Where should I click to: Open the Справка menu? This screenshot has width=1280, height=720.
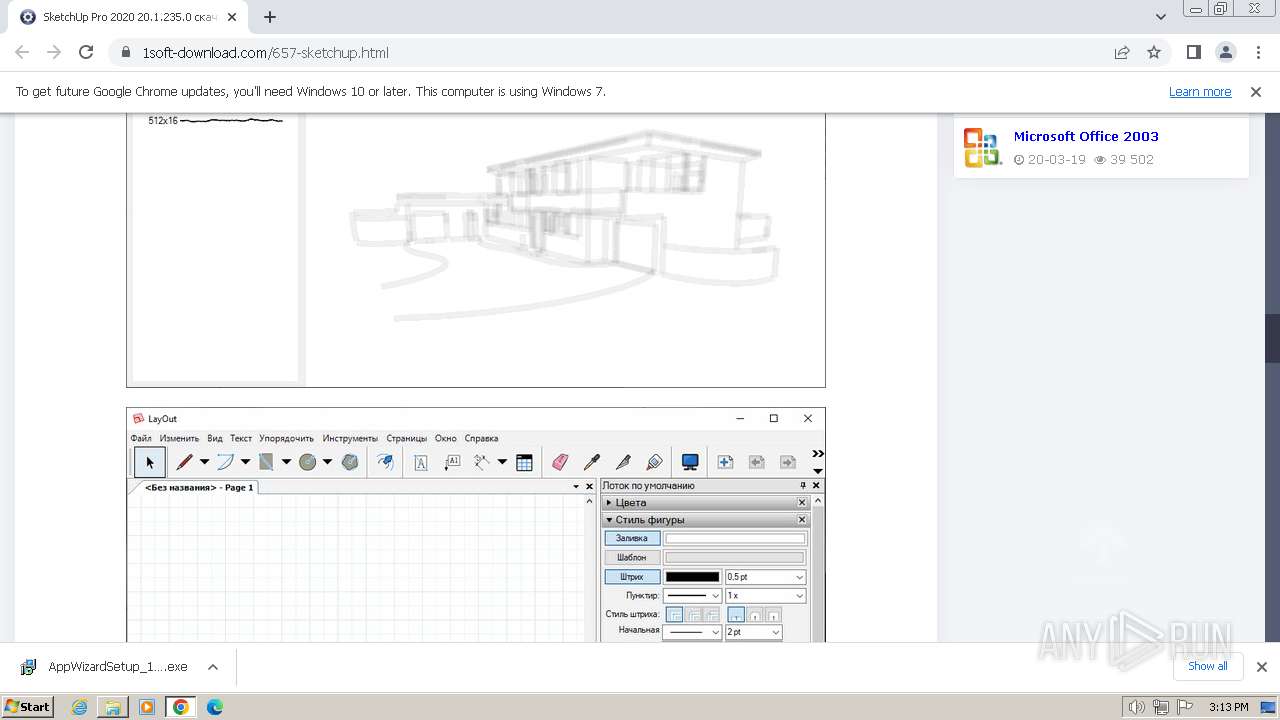481,438
